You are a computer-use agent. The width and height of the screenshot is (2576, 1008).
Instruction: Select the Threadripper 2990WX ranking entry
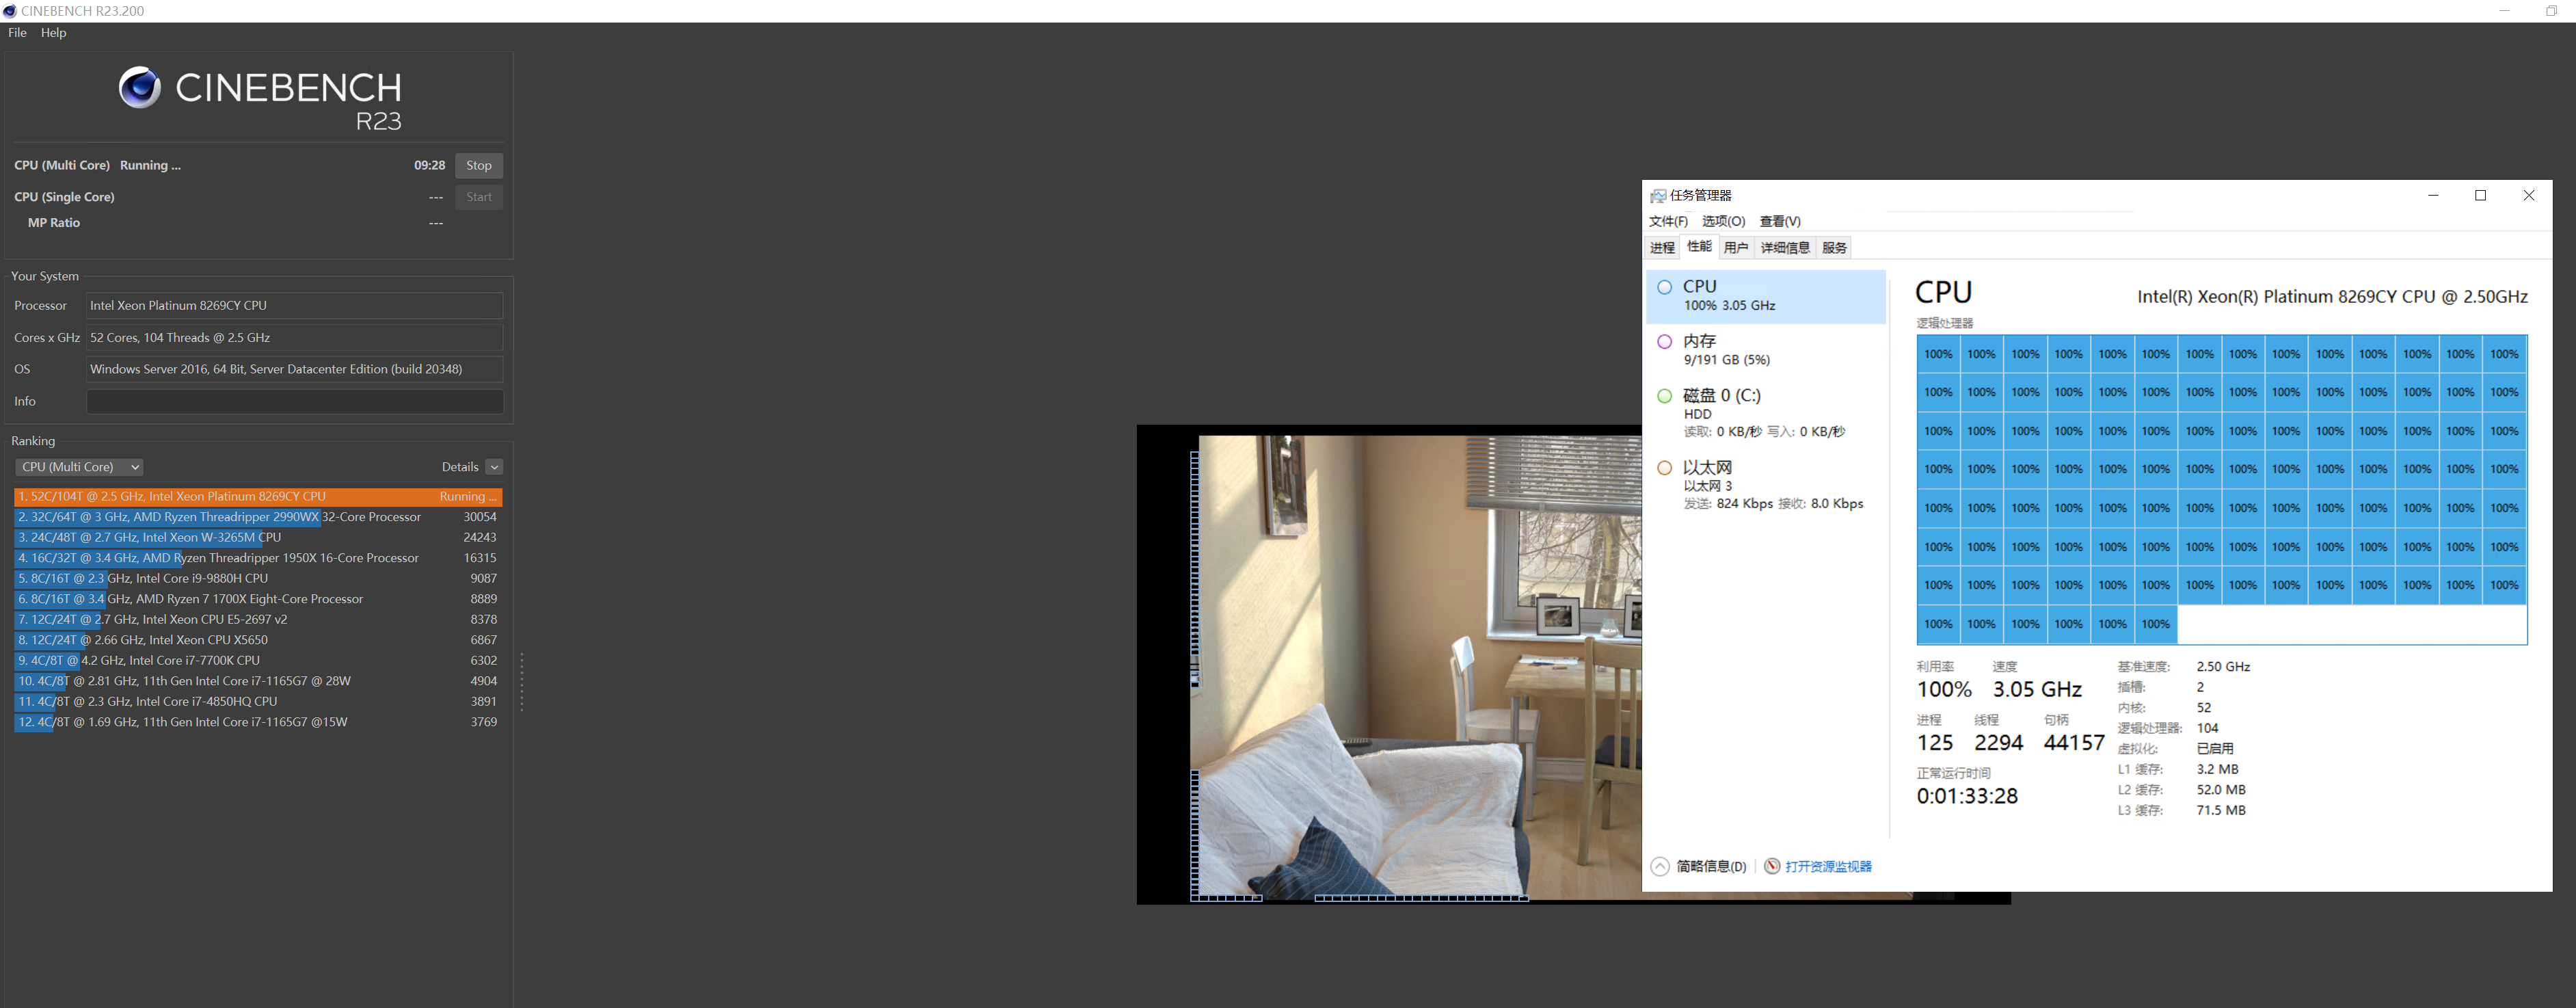click(x=220, y=517)
